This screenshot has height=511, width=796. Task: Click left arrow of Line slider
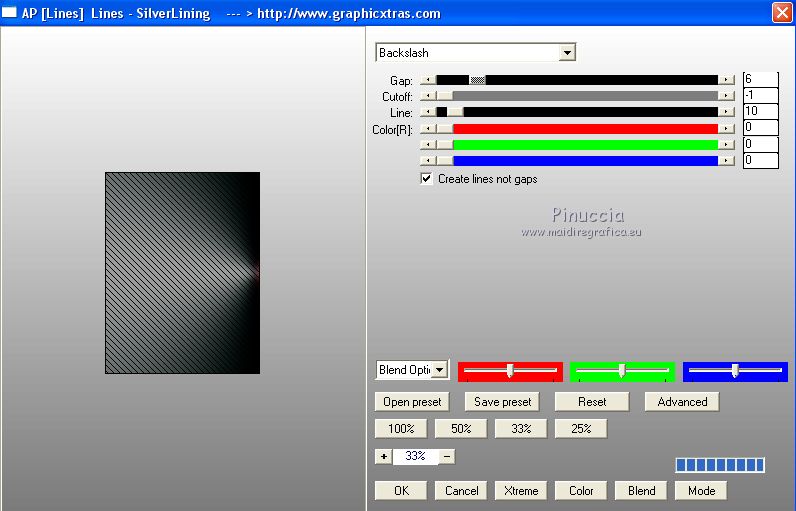pyautogui.click(x=428, y=112)
